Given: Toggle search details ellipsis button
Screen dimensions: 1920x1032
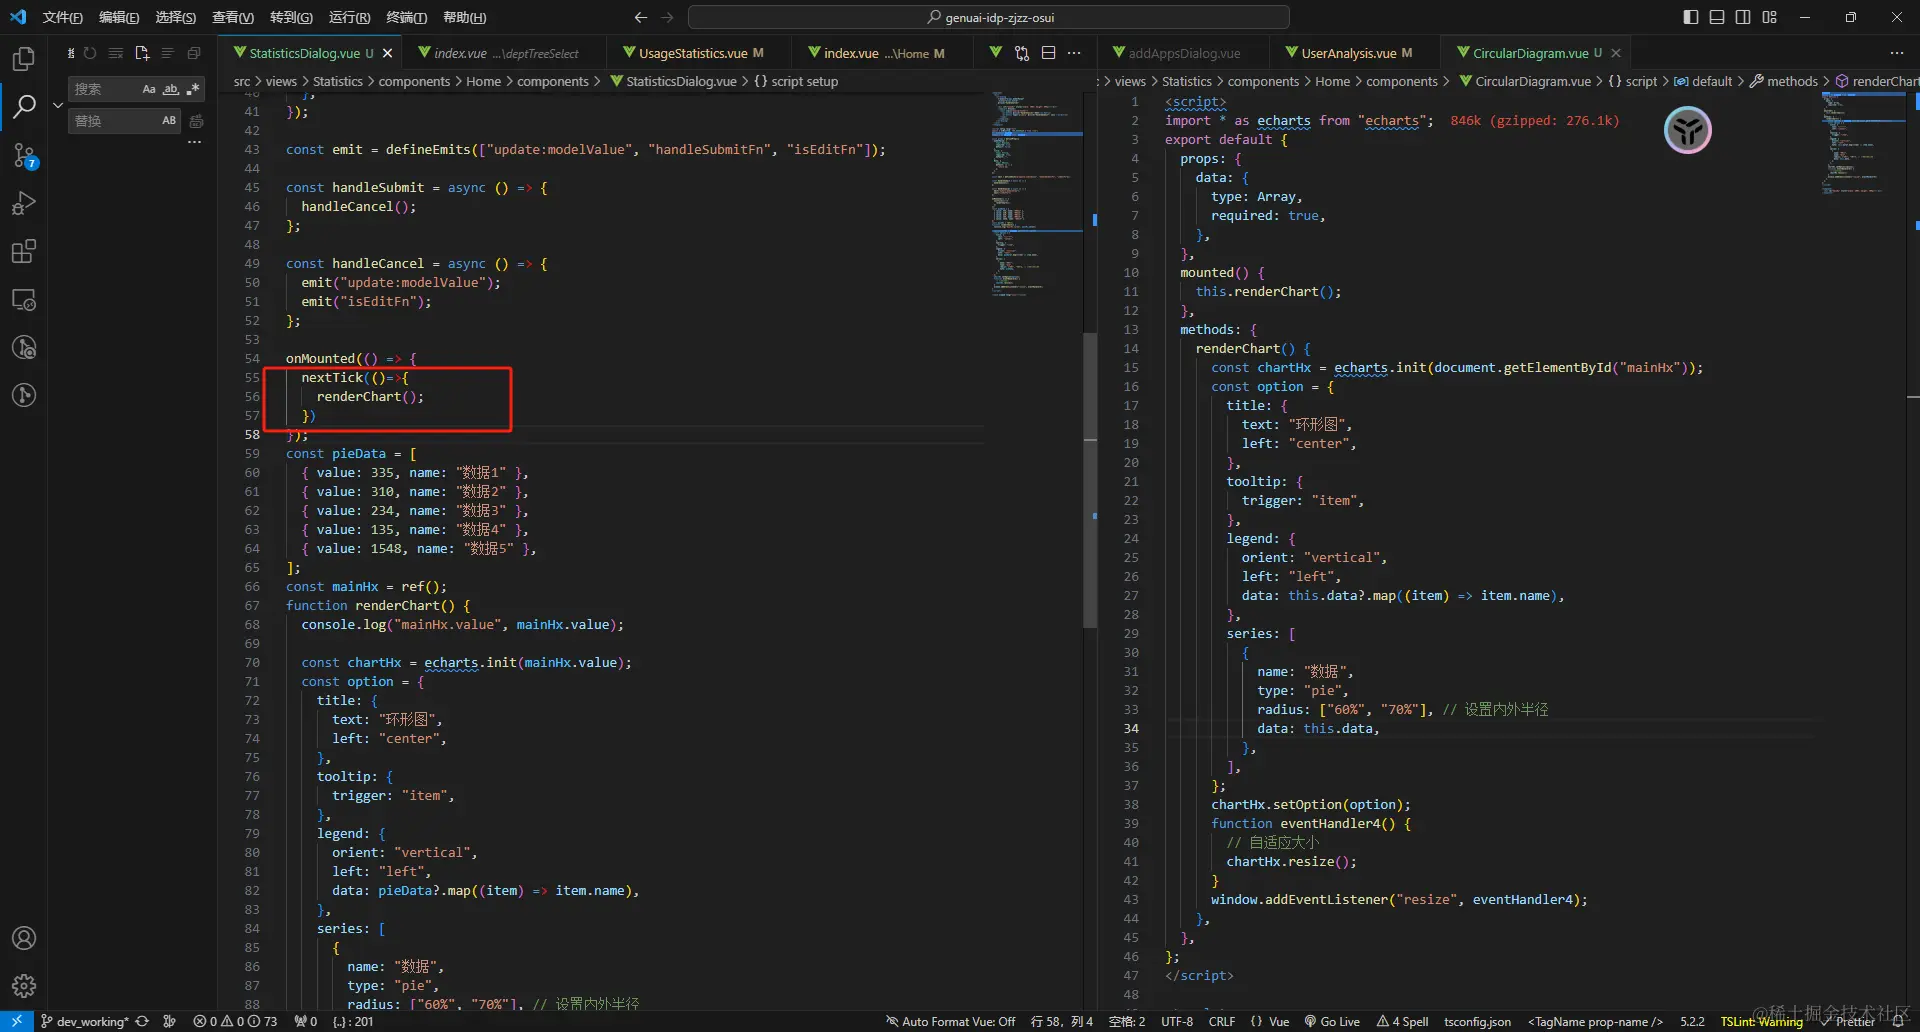Looking at the screenshot, I should tap(194, 143).
